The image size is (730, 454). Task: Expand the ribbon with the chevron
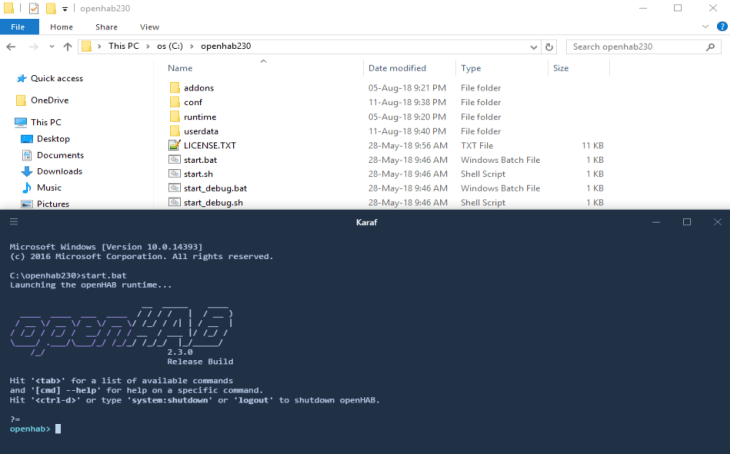point(704,27)
